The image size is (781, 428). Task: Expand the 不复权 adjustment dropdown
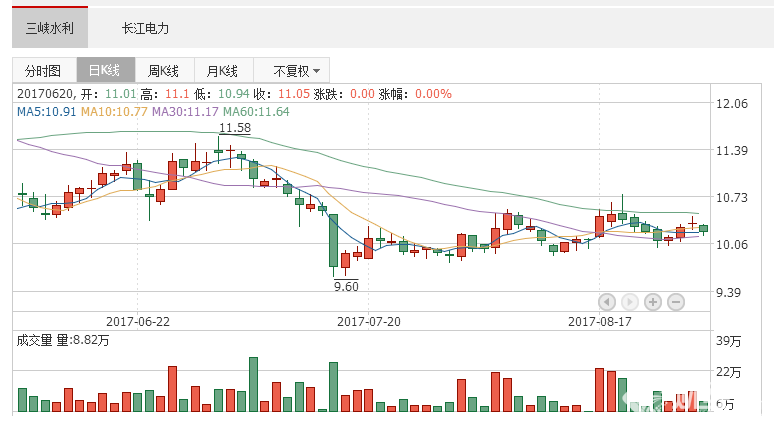292,70
